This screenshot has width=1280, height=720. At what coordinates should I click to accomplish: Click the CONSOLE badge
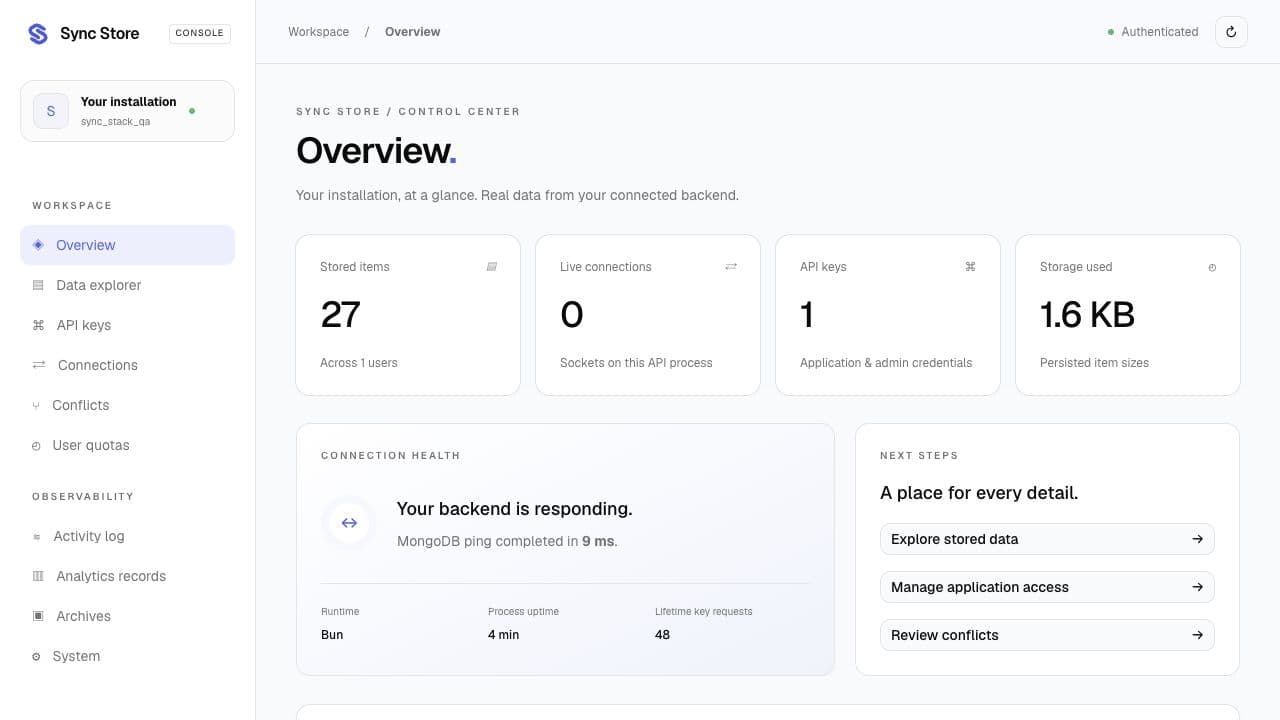(200, 33)
